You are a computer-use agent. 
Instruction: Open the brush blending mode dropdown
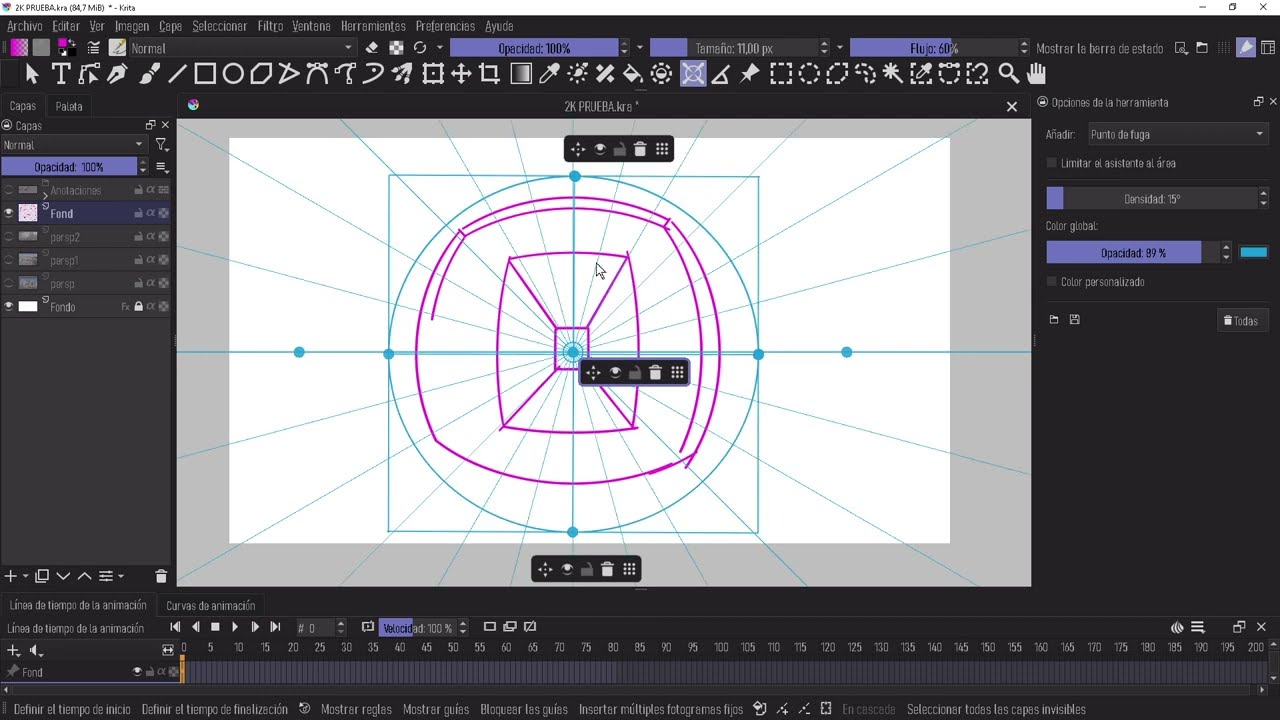click(243, 47)
